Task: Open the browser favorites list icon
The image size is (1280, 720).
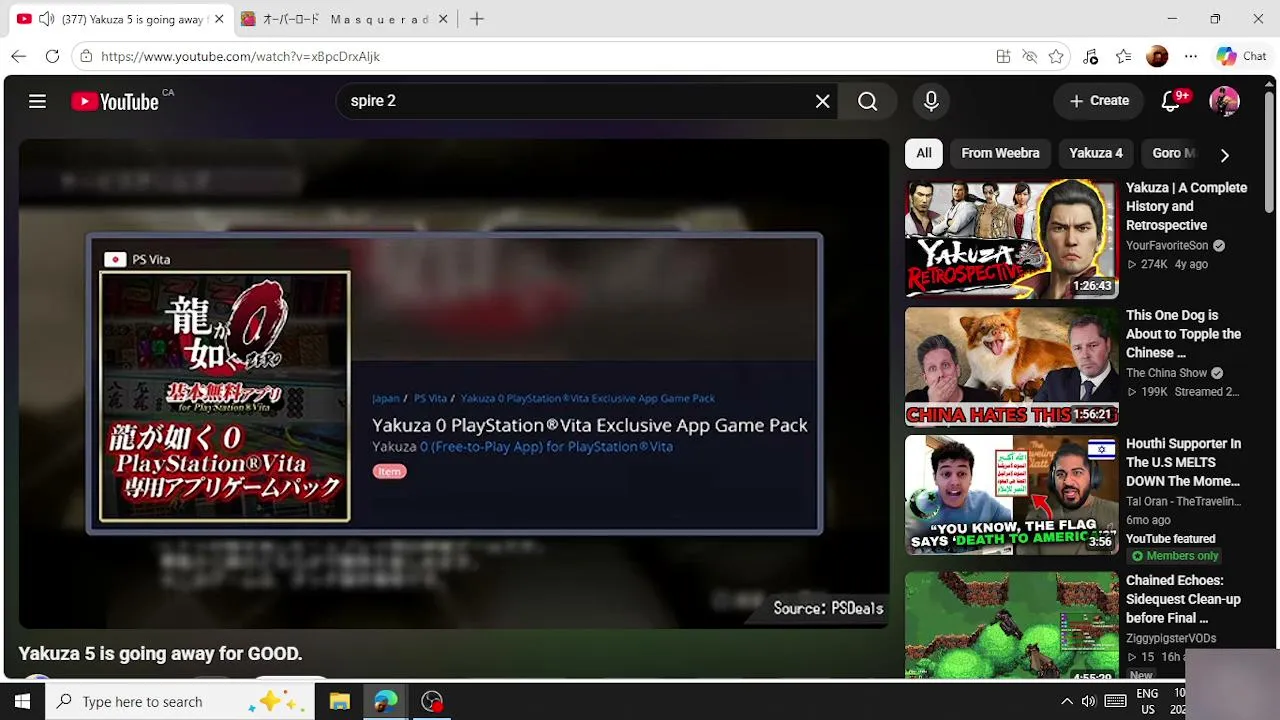Action: 1124,57
